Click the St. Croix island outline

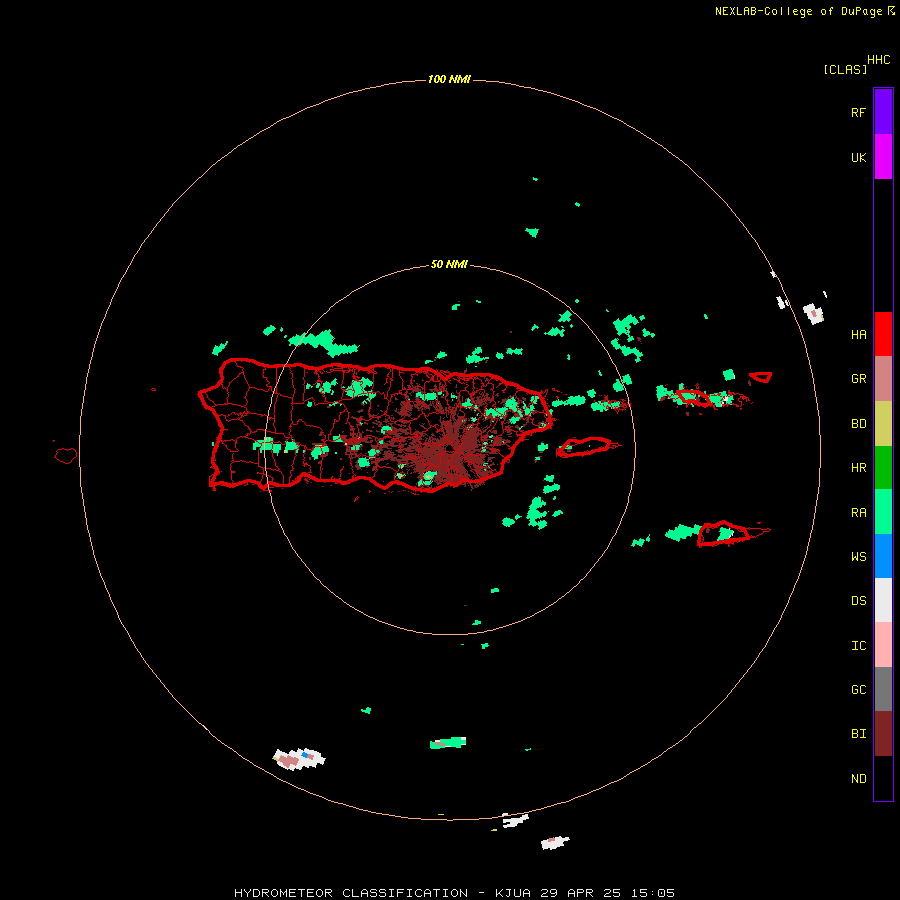tap(724, 533)
